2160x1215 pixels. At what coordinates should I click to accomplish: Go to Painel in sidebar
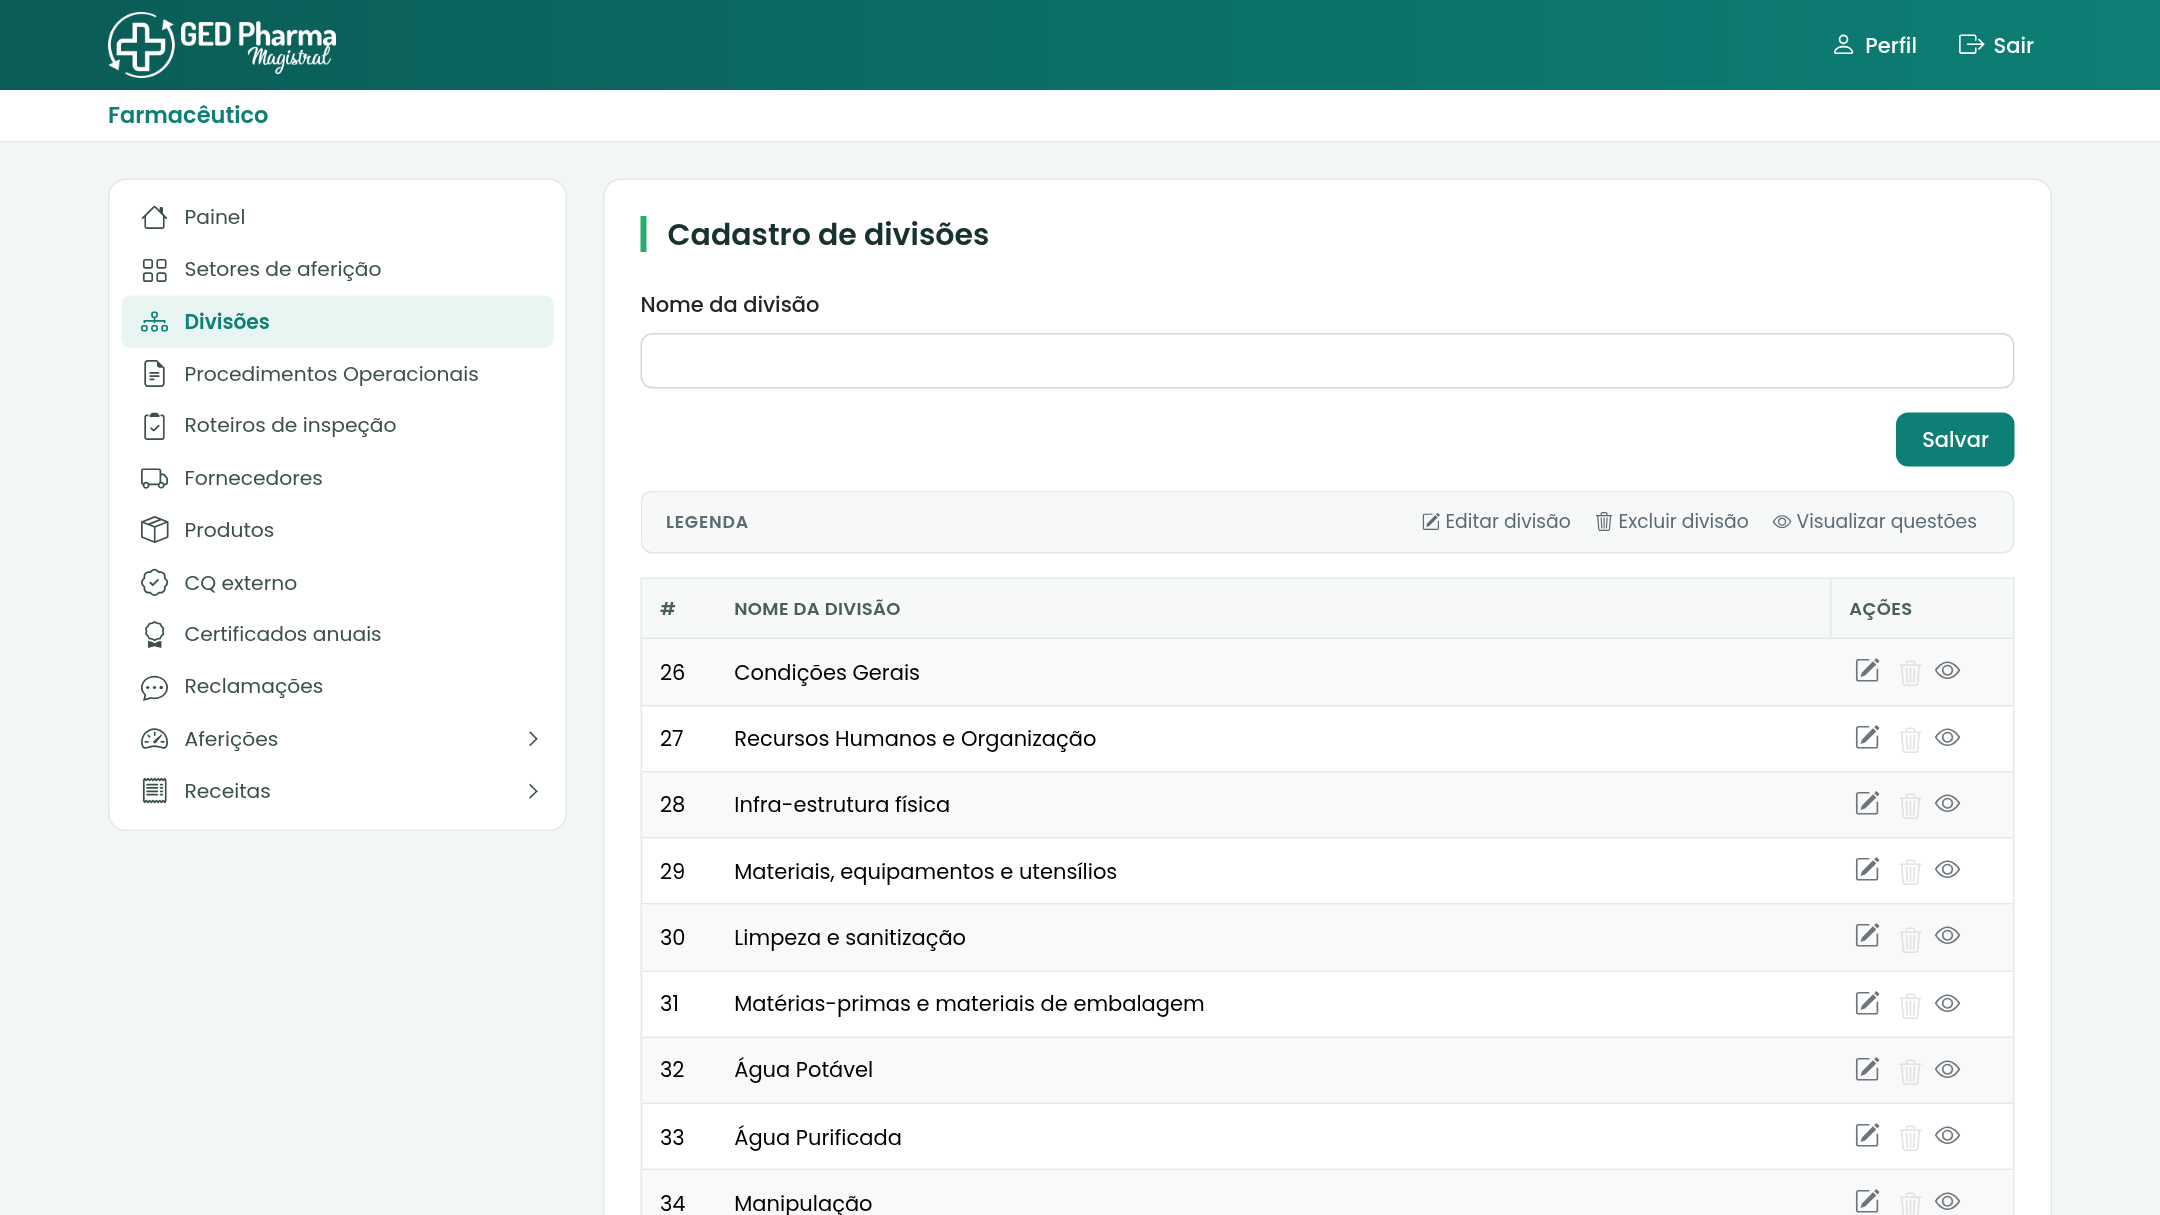pos(337,217)
